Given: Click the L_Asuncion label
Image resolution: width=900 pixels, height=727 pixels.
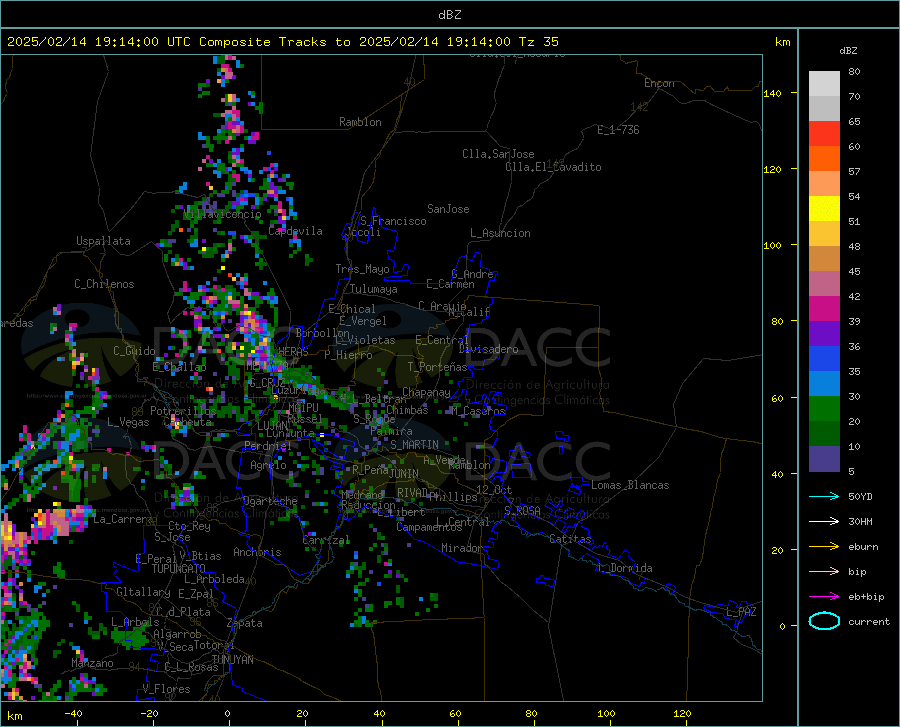Looking at the screenshot, I should pos(500,233).
